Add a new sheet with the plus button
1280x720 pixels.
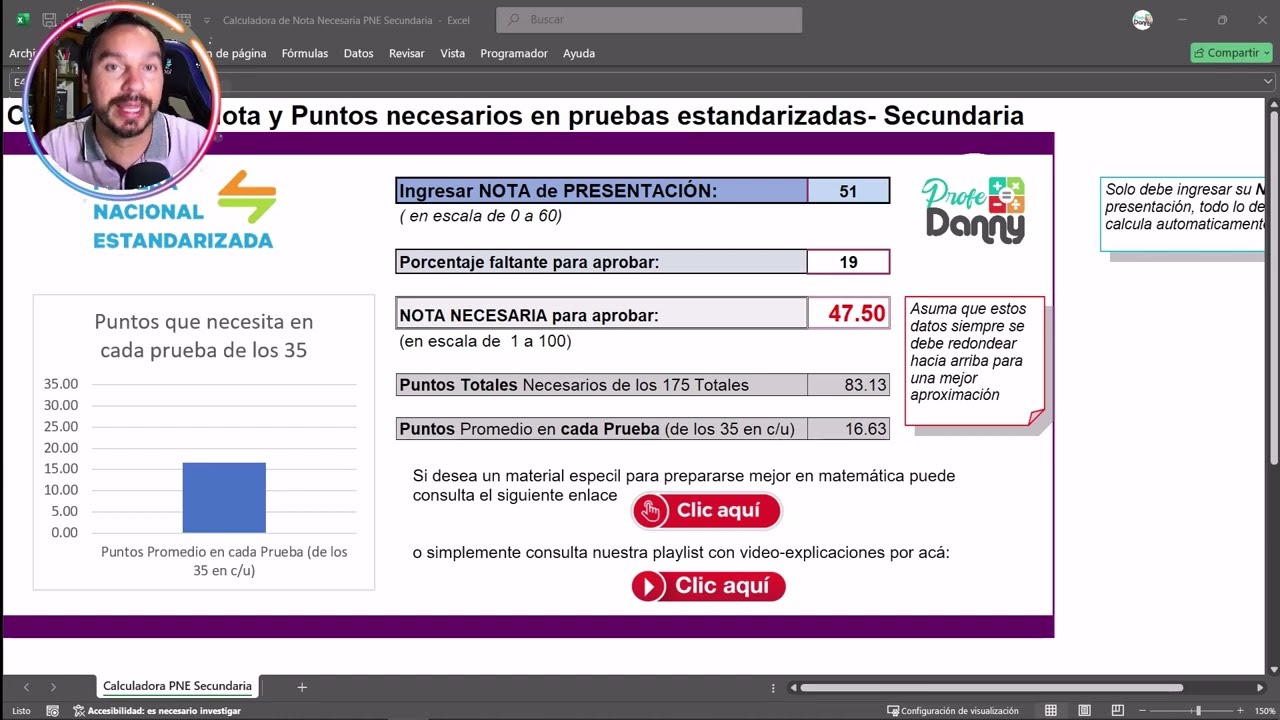click(x=302, y=687)
